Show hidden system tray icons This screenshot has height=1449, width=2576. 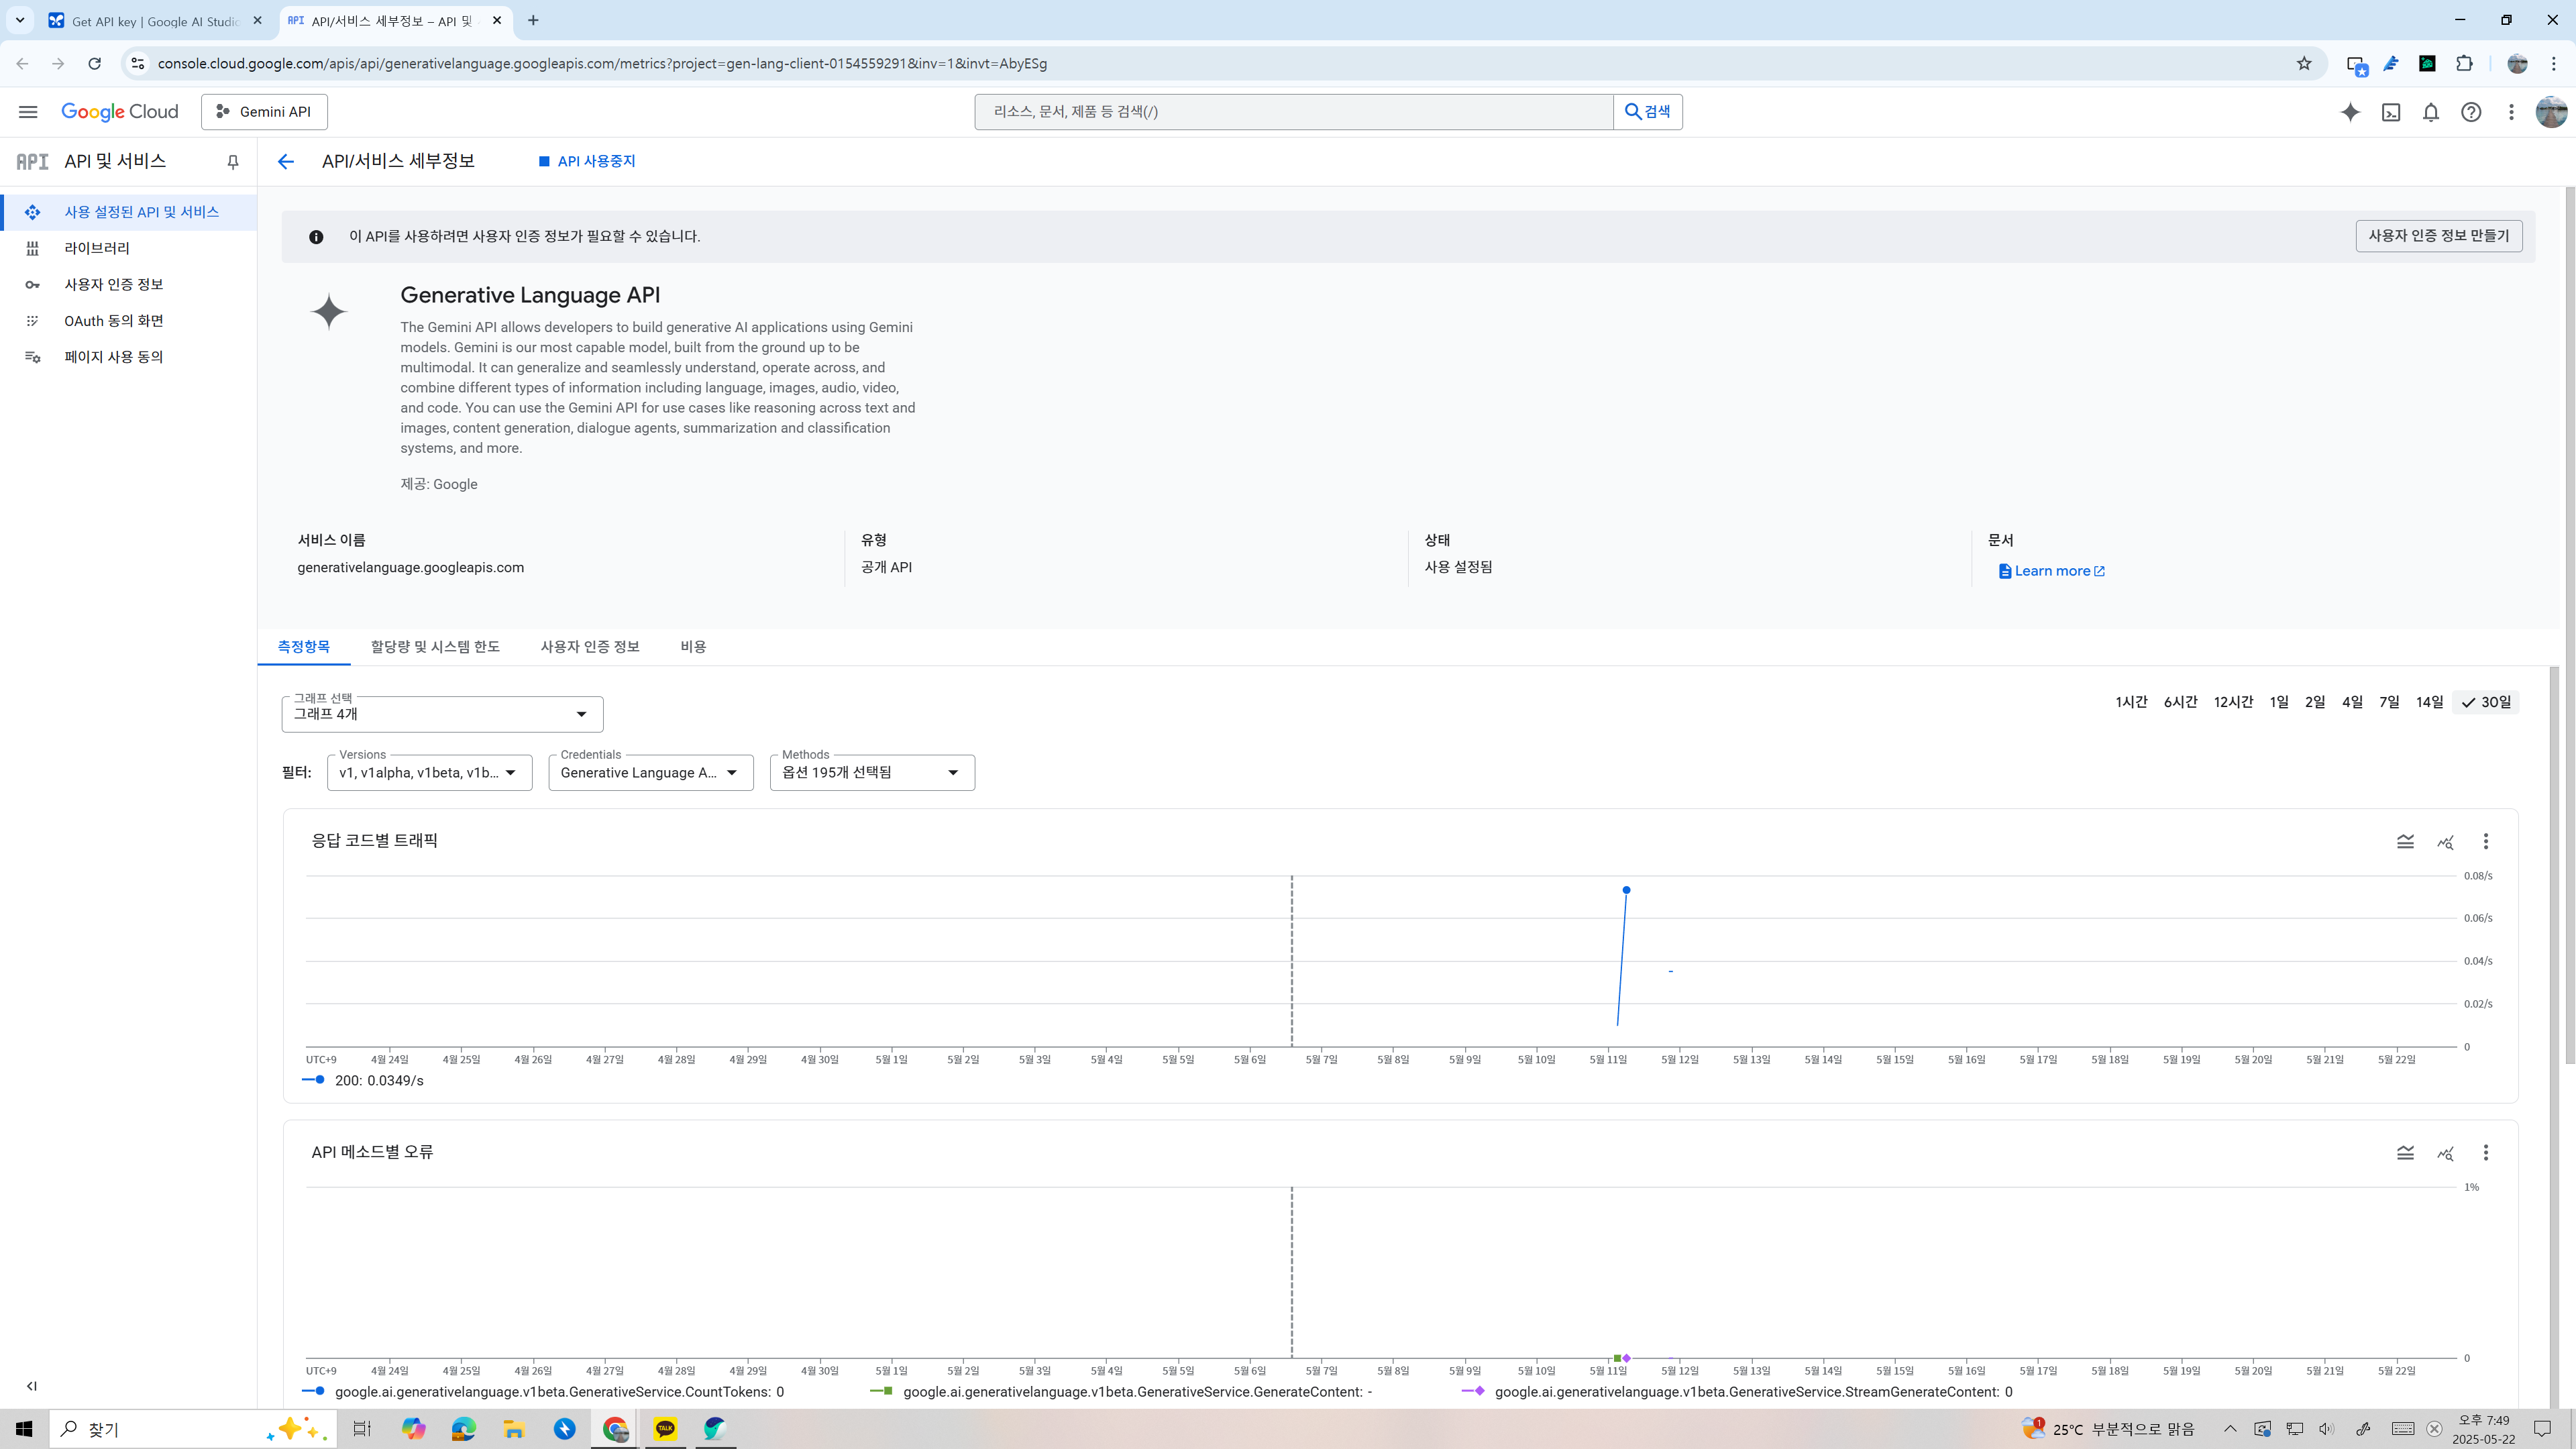[x=2230, y=1429]
